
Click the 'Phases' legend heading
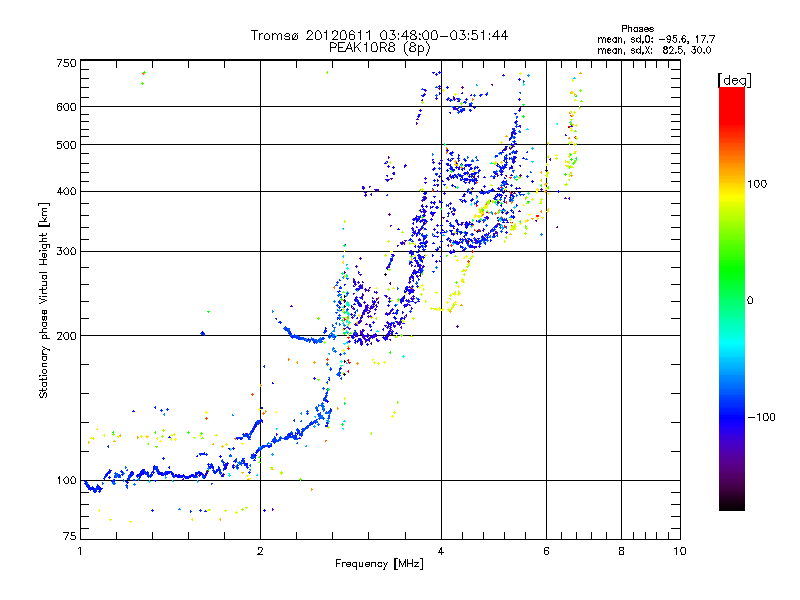point(637,29)
